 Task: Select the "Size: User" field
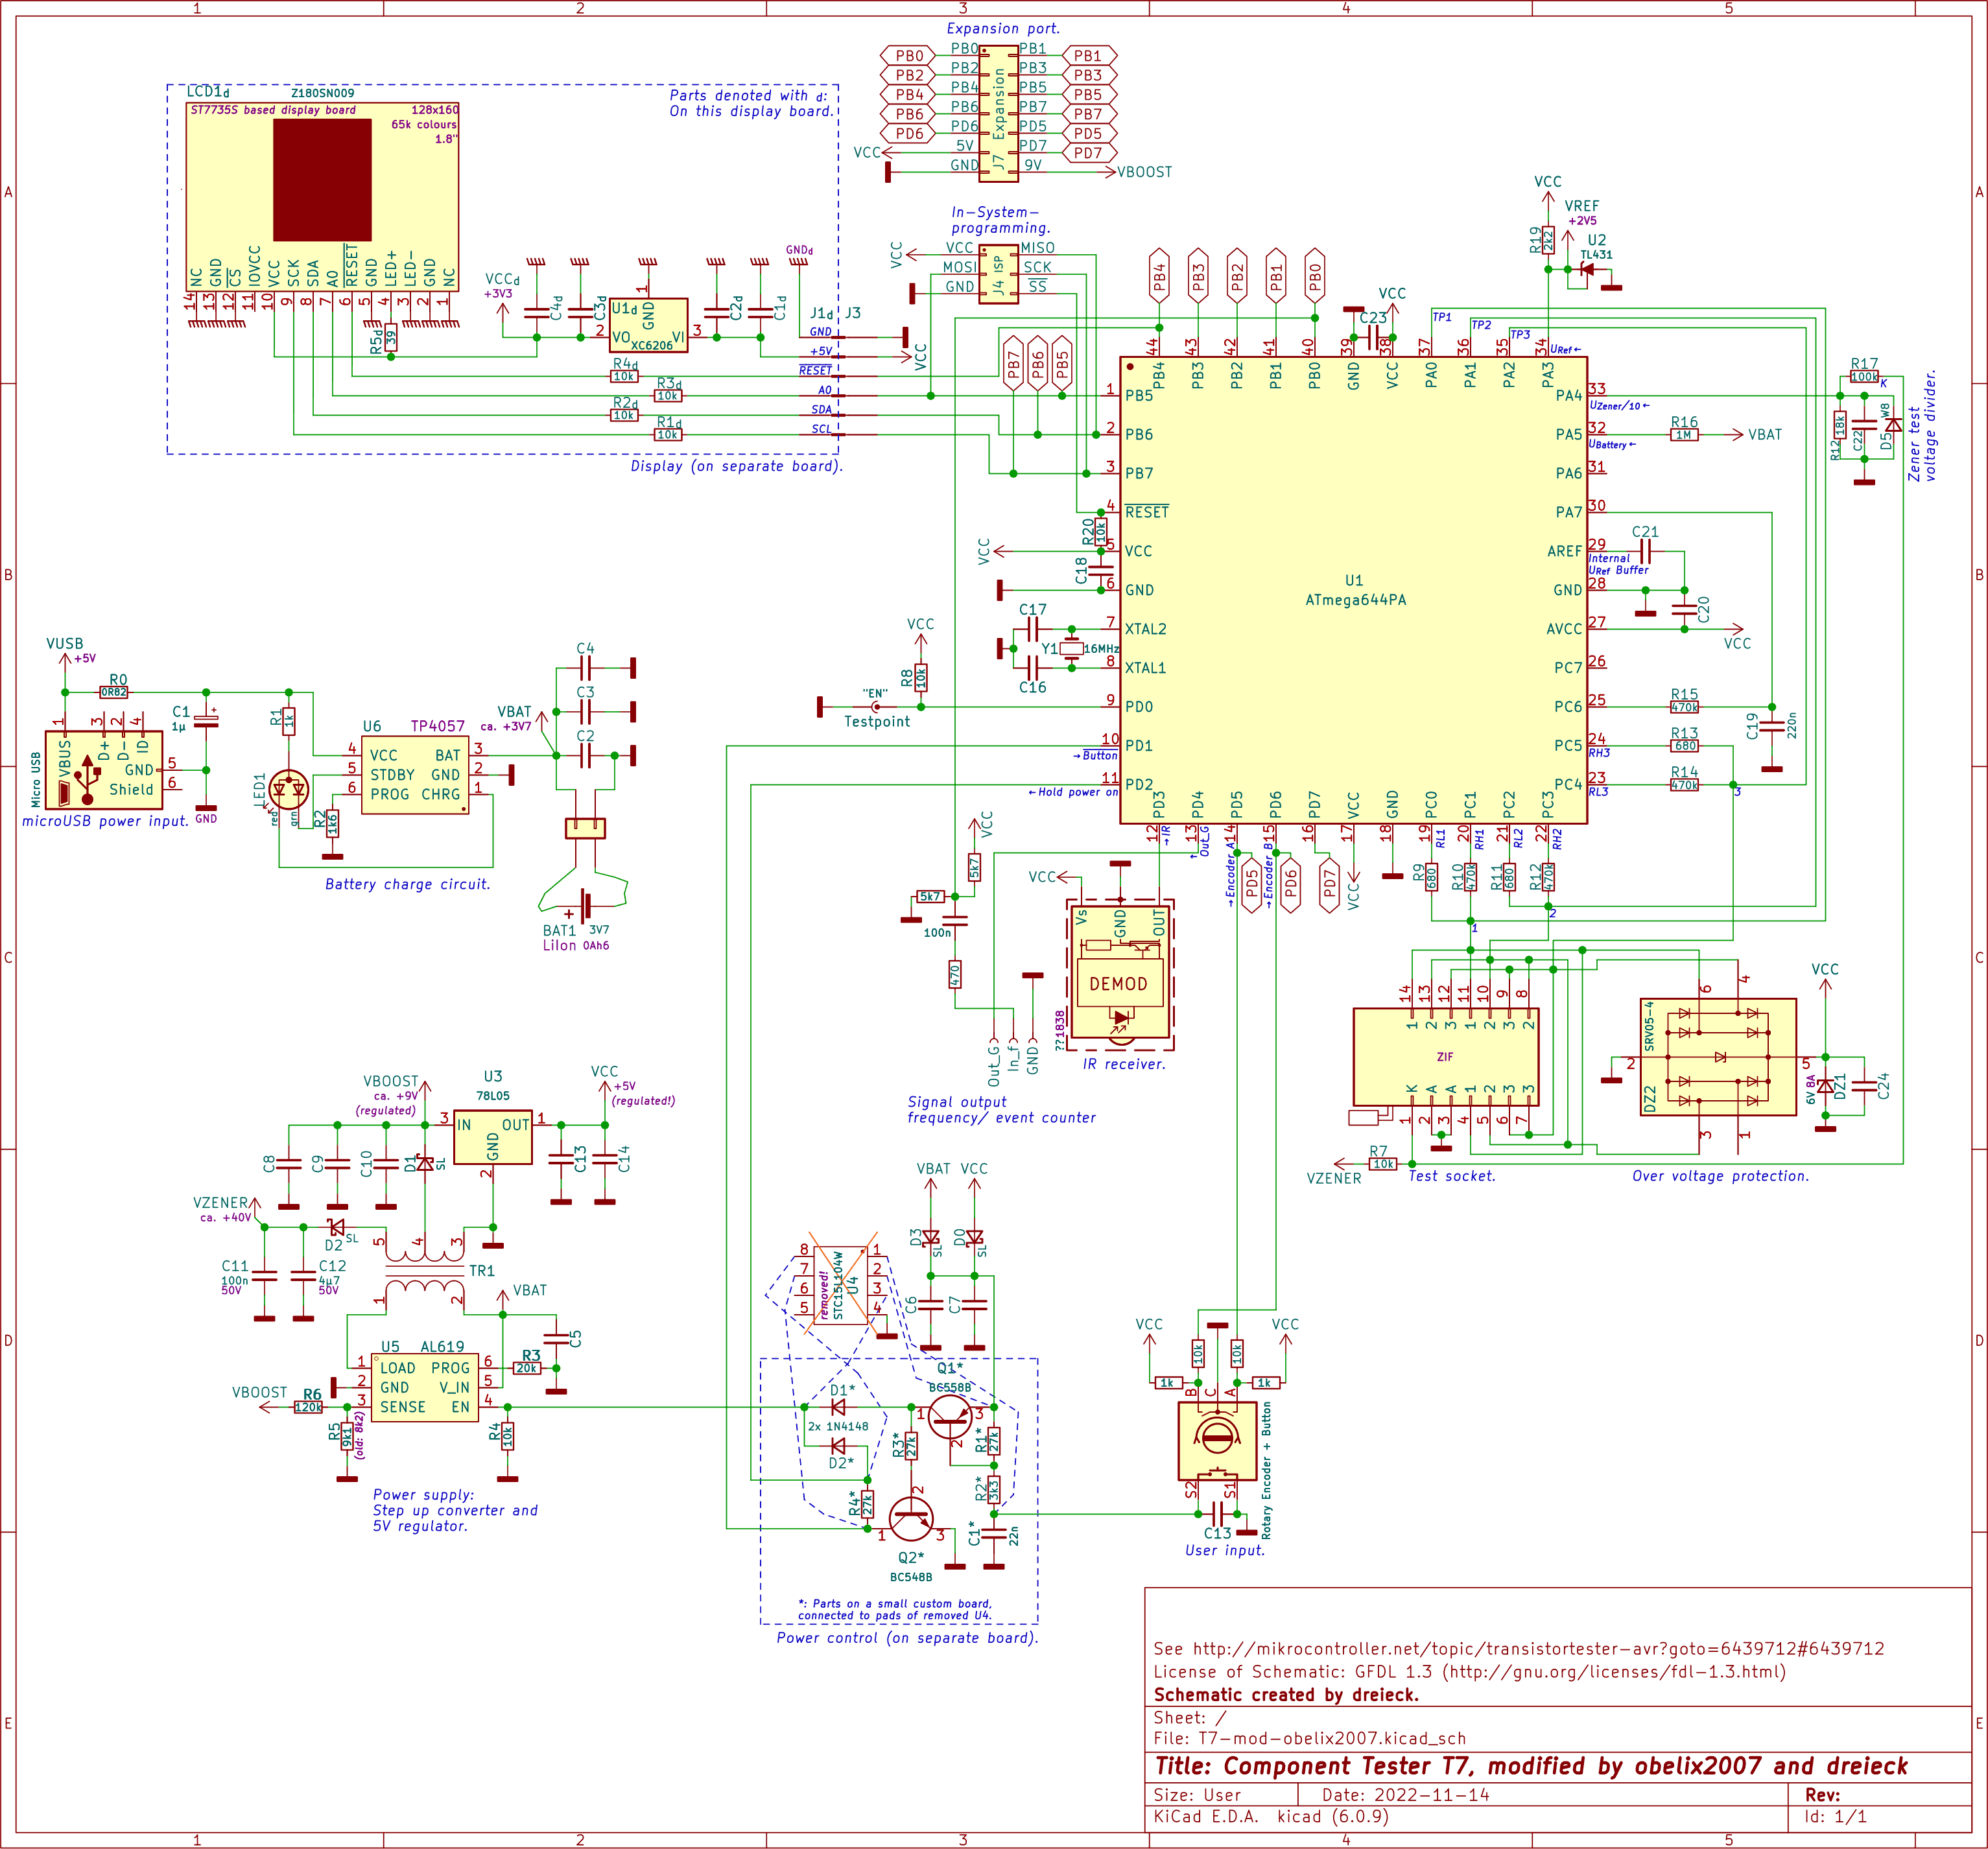tap(1197, 1795)
